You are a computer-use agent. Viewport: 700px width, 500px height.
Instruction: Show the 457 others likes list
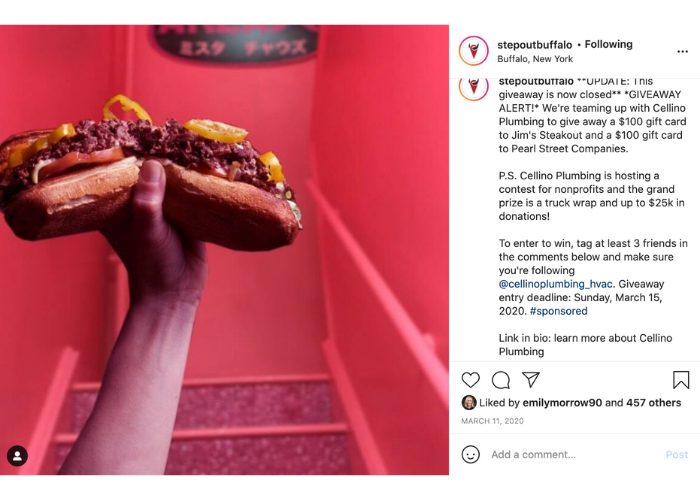[x=654, y=403]
